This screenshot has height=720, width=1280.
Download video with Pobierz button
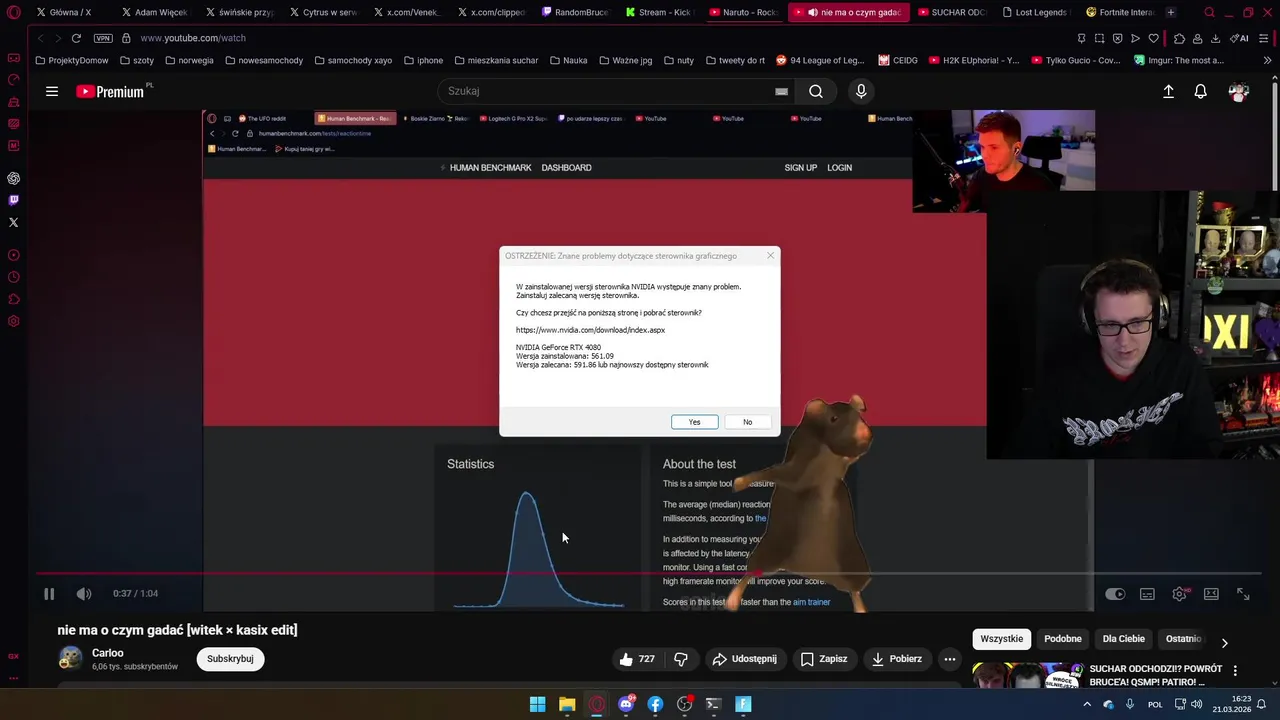pos(896,659)
